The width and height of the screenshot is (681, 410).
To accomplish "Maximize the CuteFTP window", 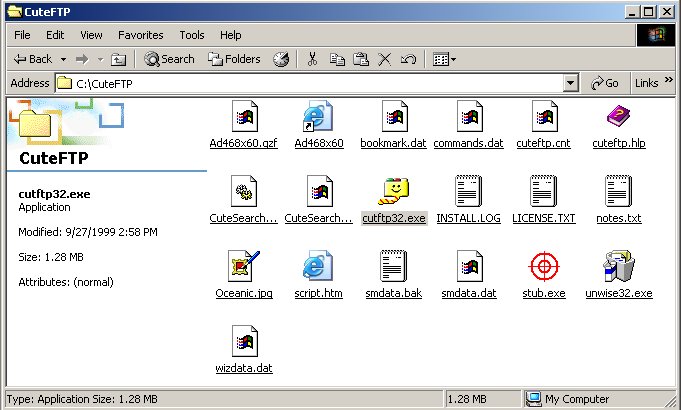I will (648, 12).
